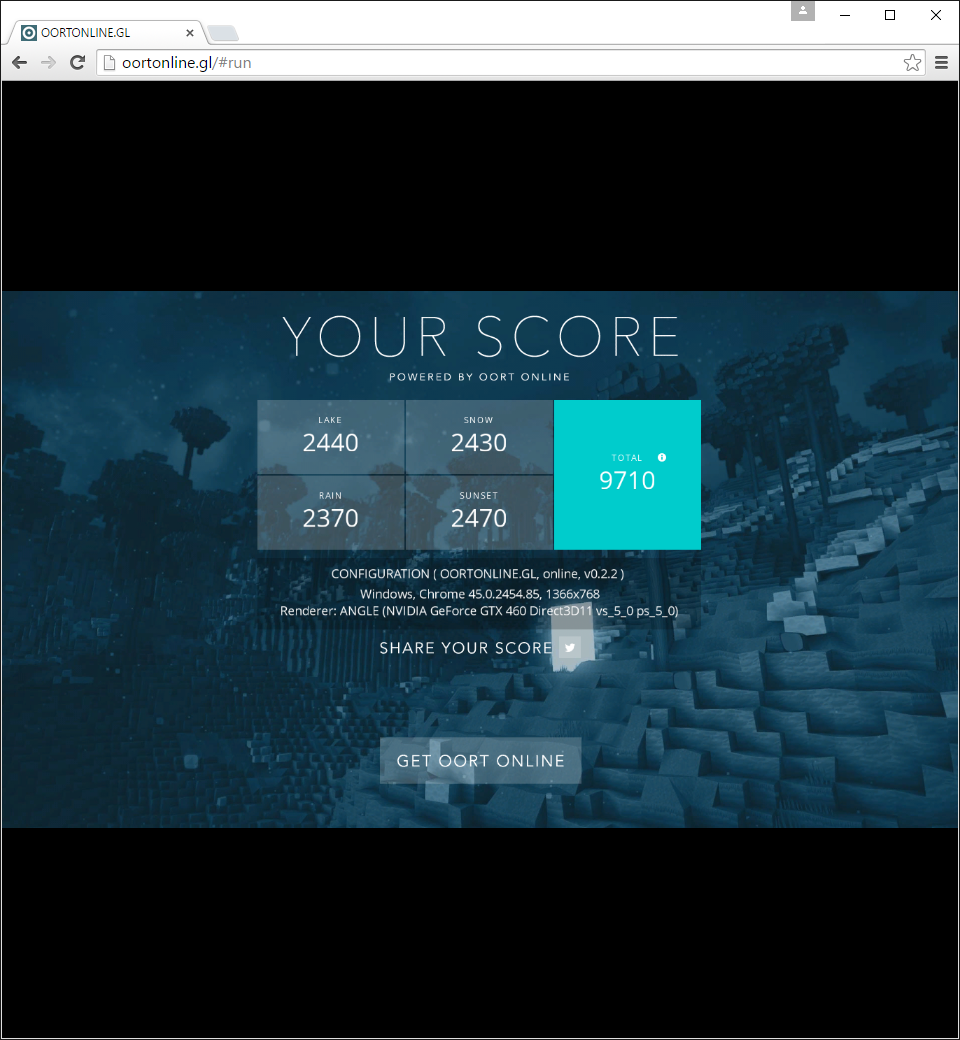Open a new tab with the blank tab button
The height and width of the screenshot is (1040, 960).
223,33
